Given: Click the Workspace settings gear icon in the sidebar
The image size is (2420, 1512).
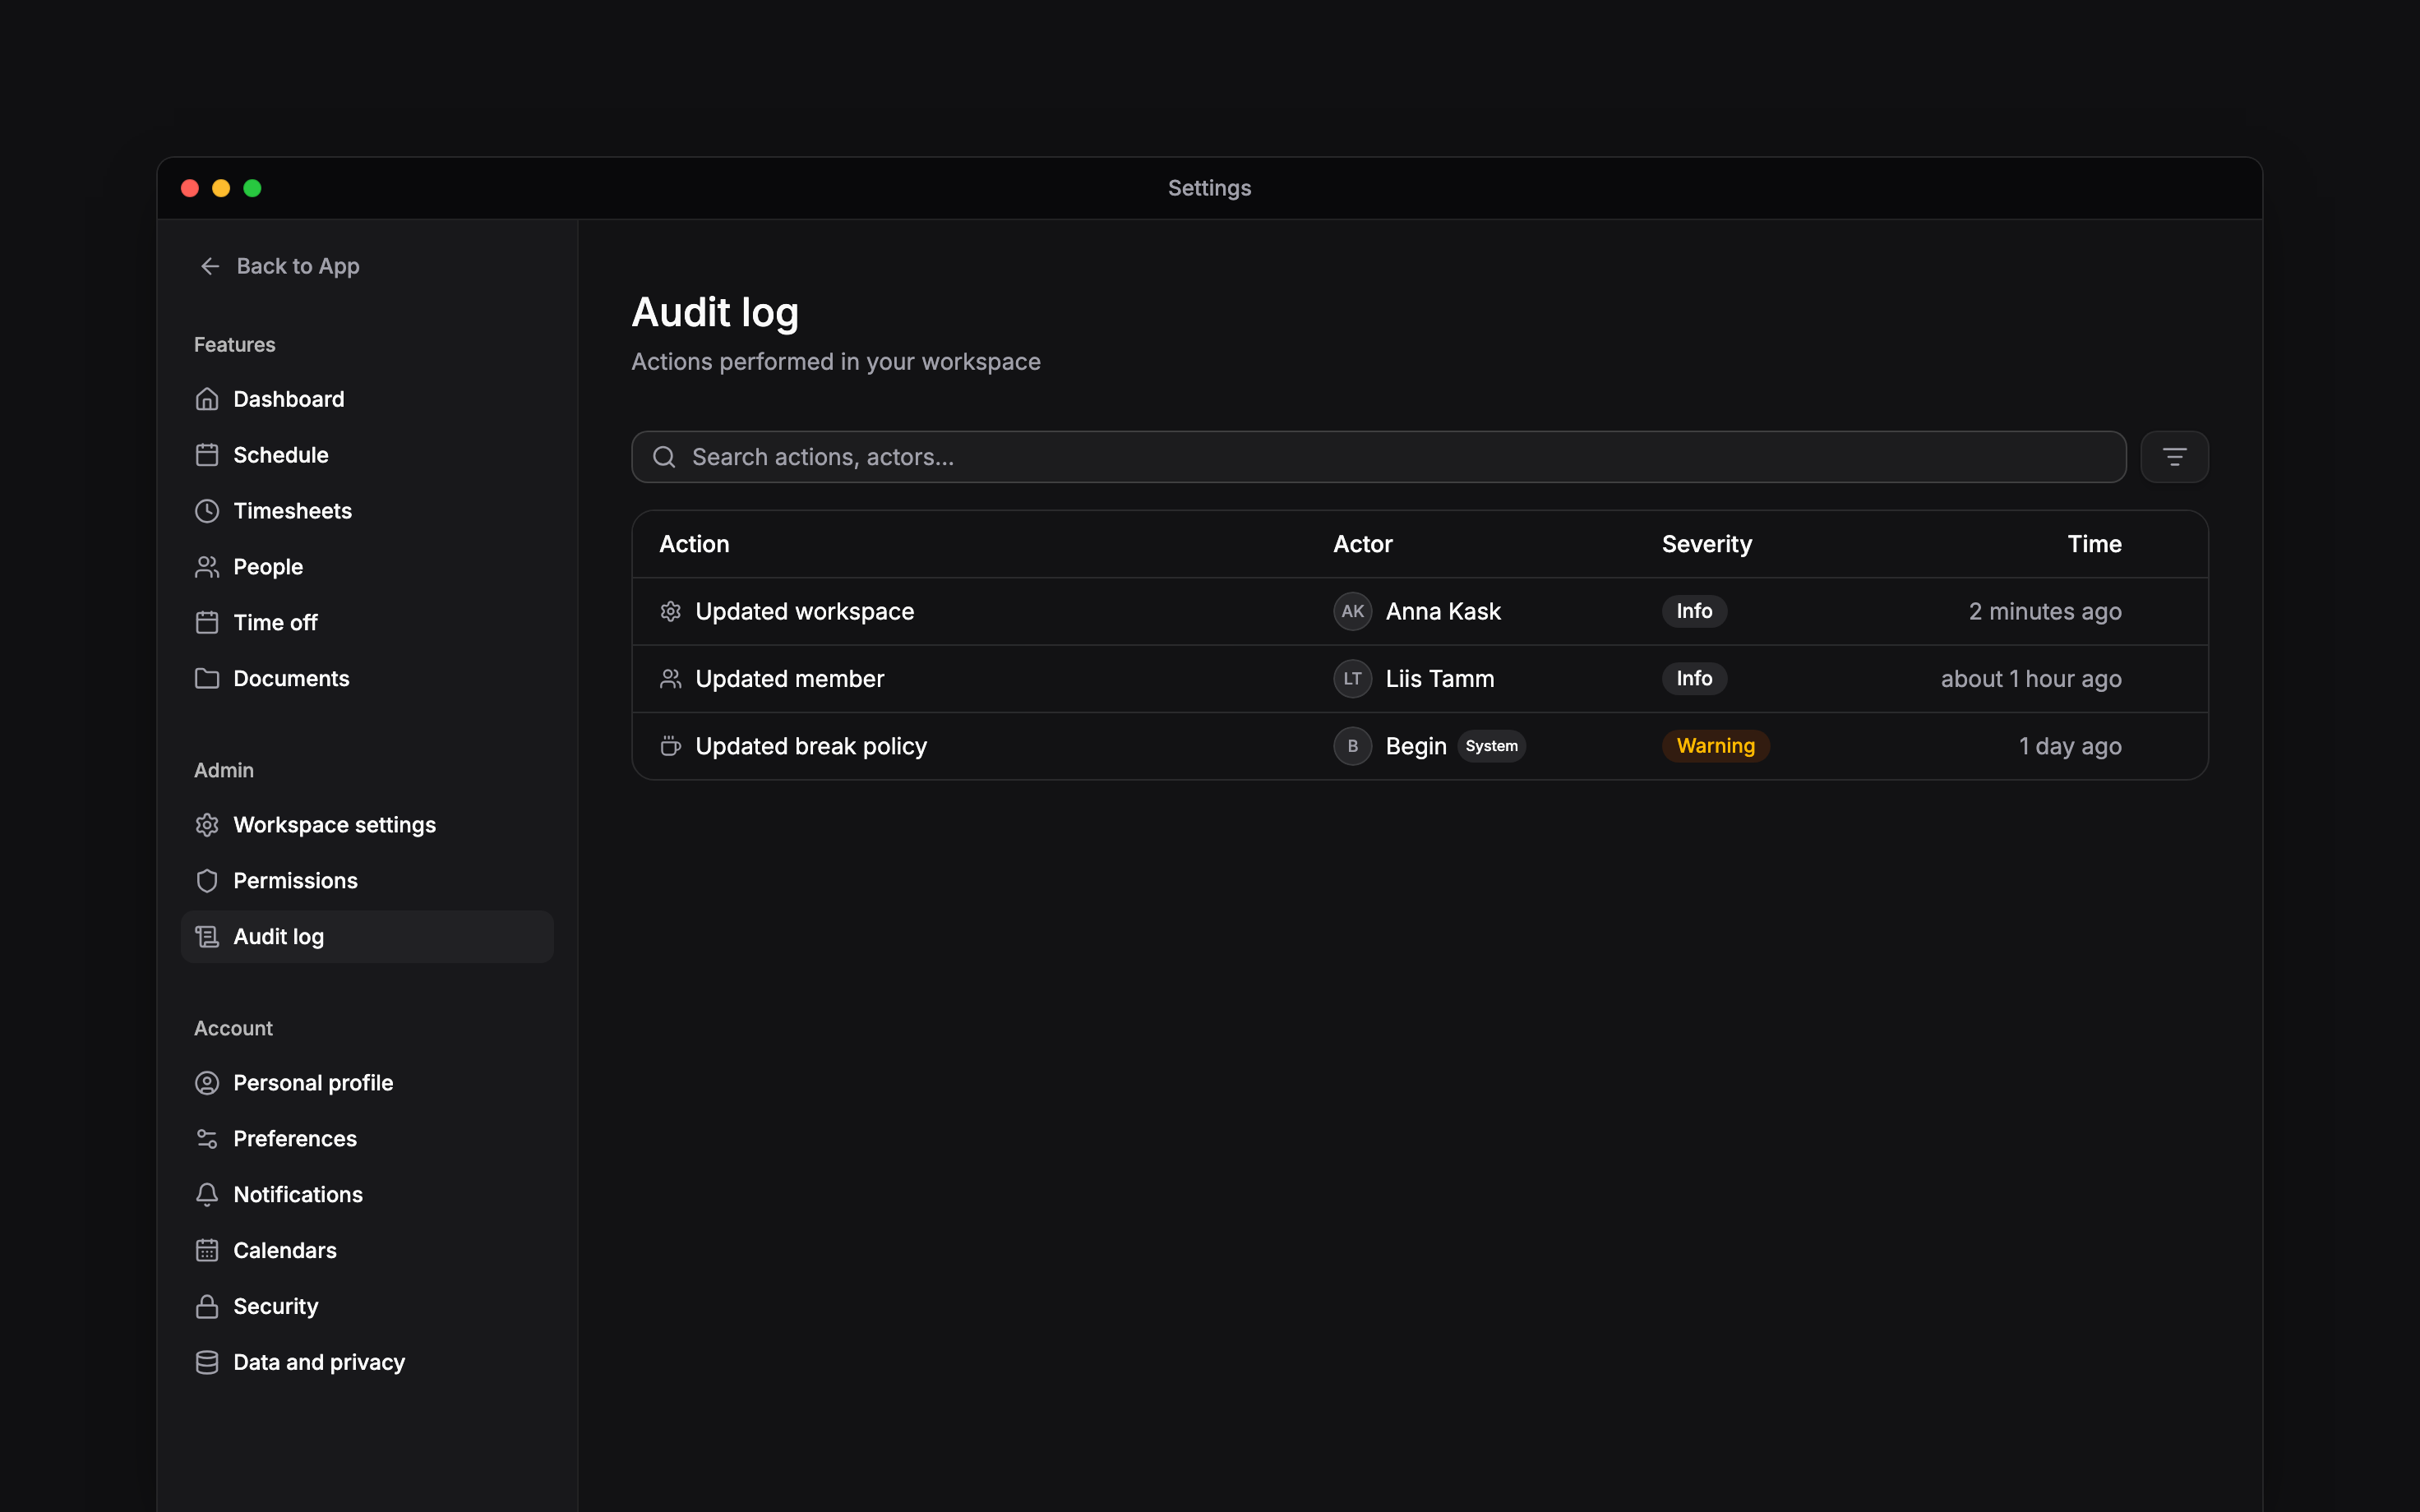Looking at the screenshot, I should [207, 825].
